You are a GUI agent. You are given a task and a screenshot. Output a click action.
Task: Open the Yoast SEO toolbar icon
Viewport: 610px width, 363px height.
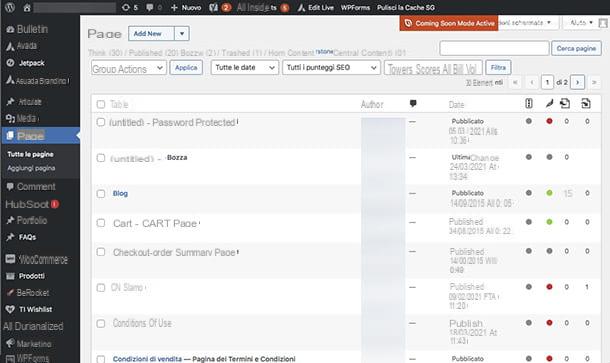[213, 7]
